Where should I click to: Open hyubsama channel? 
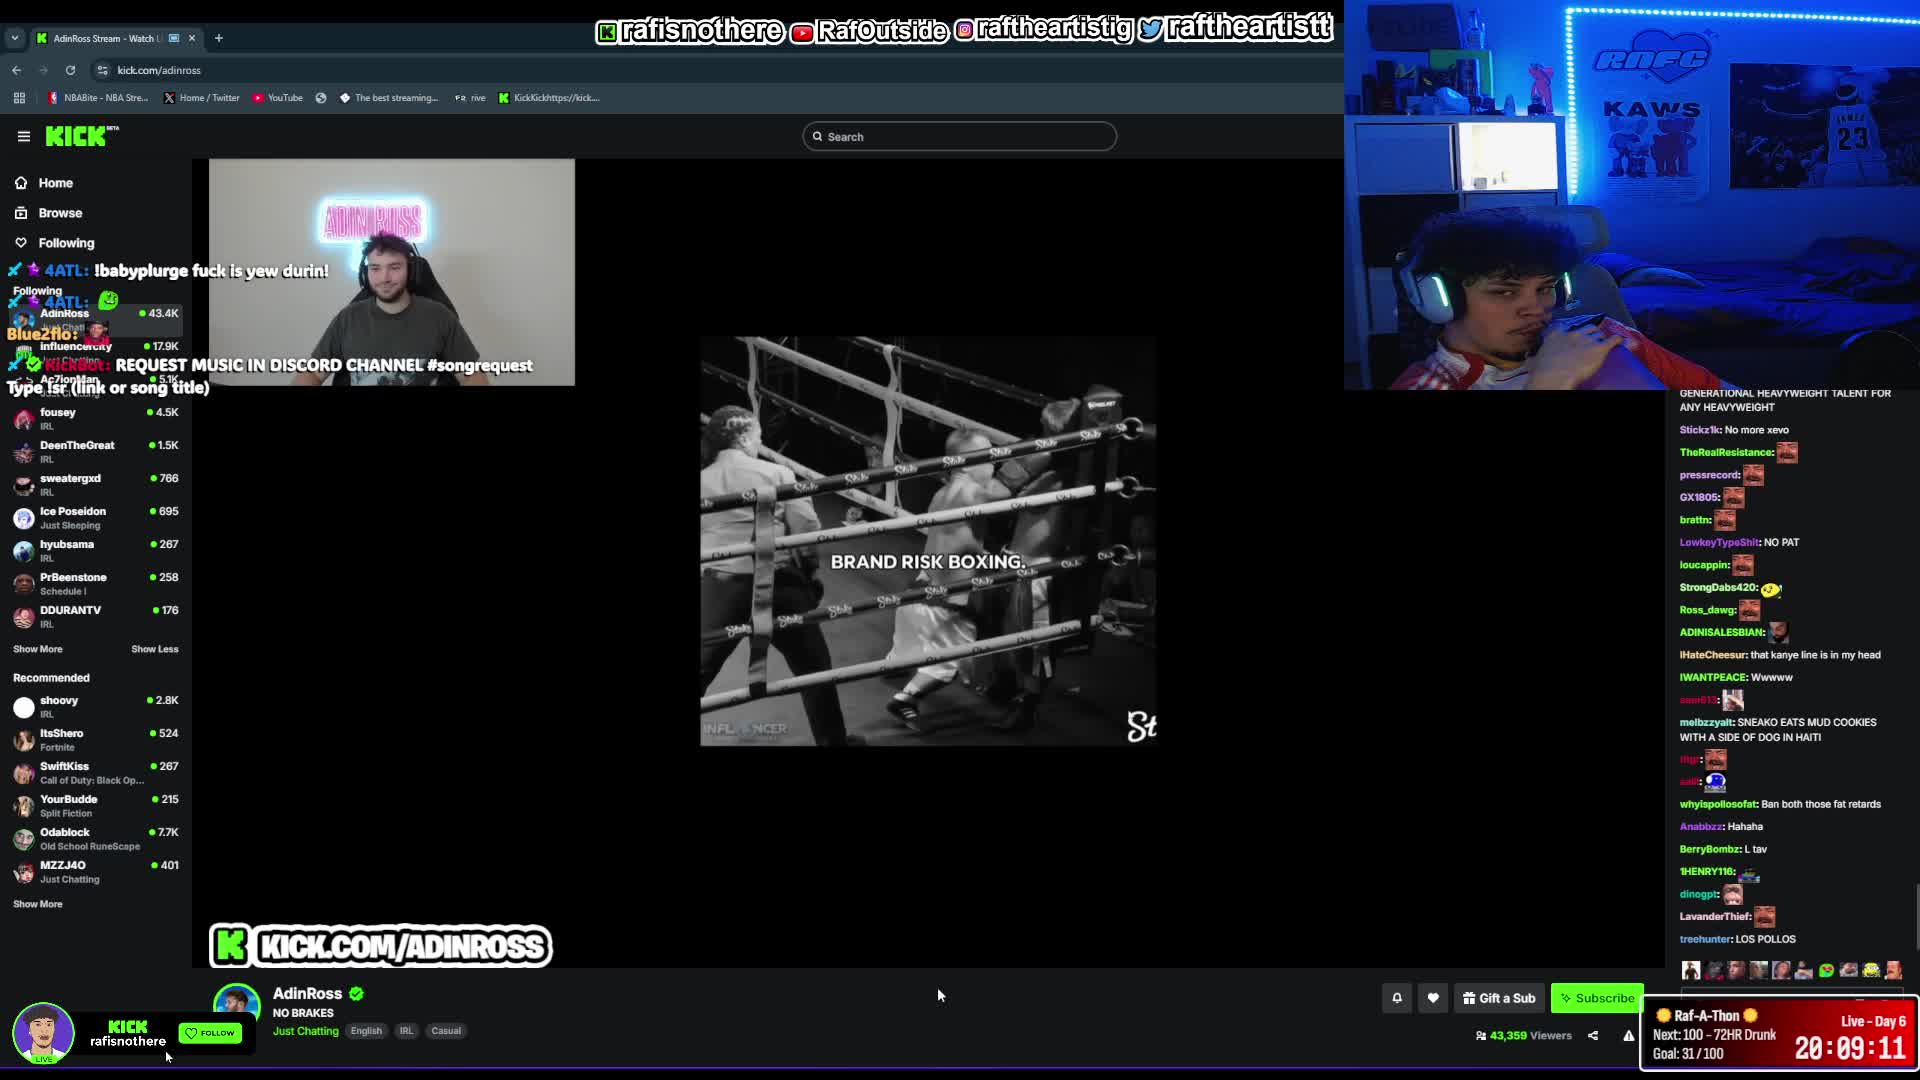coord(96,551)
